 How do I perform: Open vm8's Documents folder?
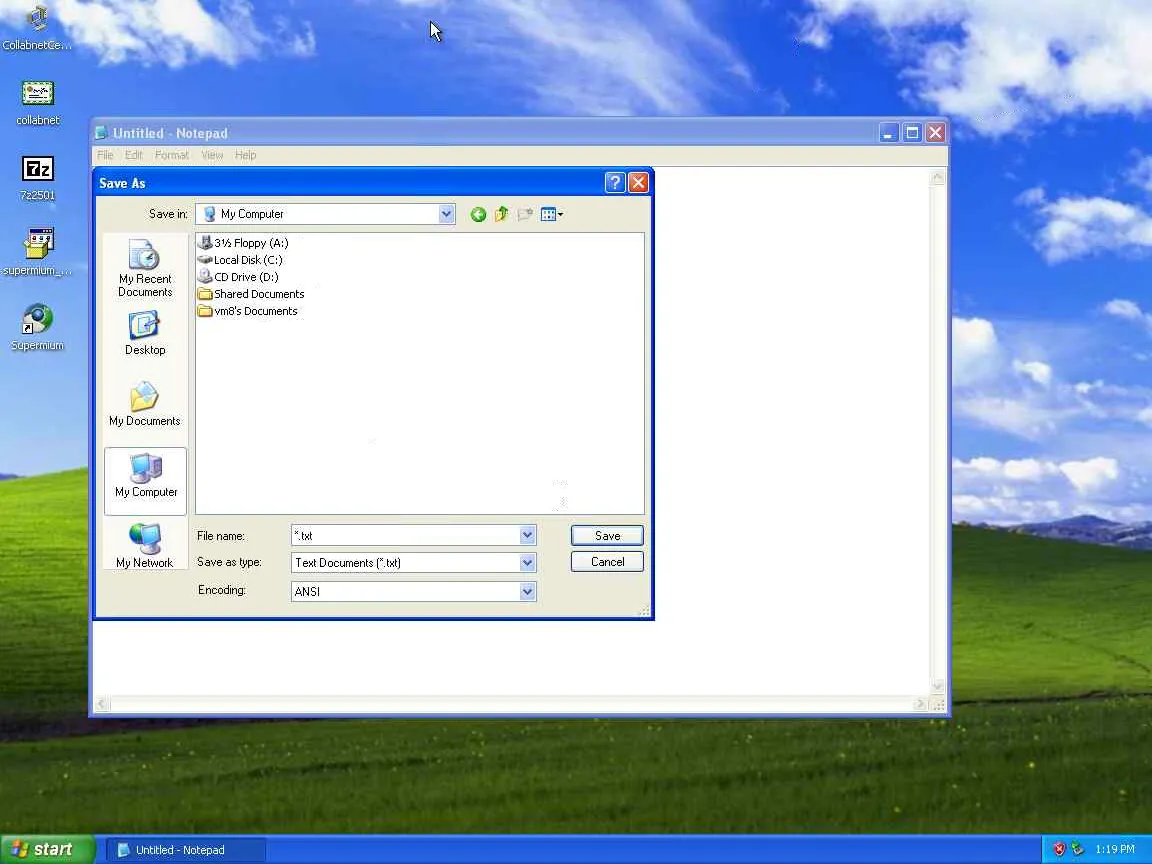click(x=248, y=311)
